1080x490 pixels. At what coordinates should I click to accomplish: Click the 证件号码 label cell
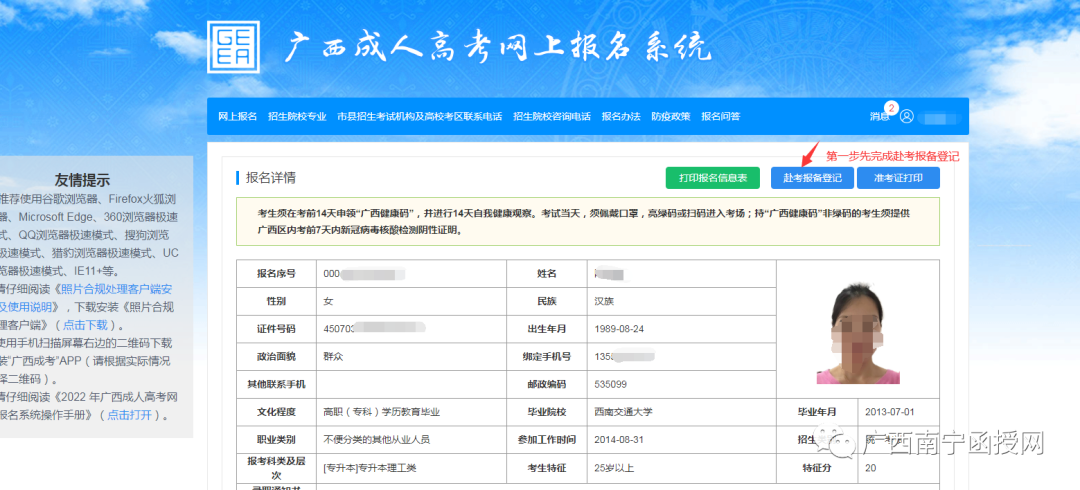click(276, 329)
